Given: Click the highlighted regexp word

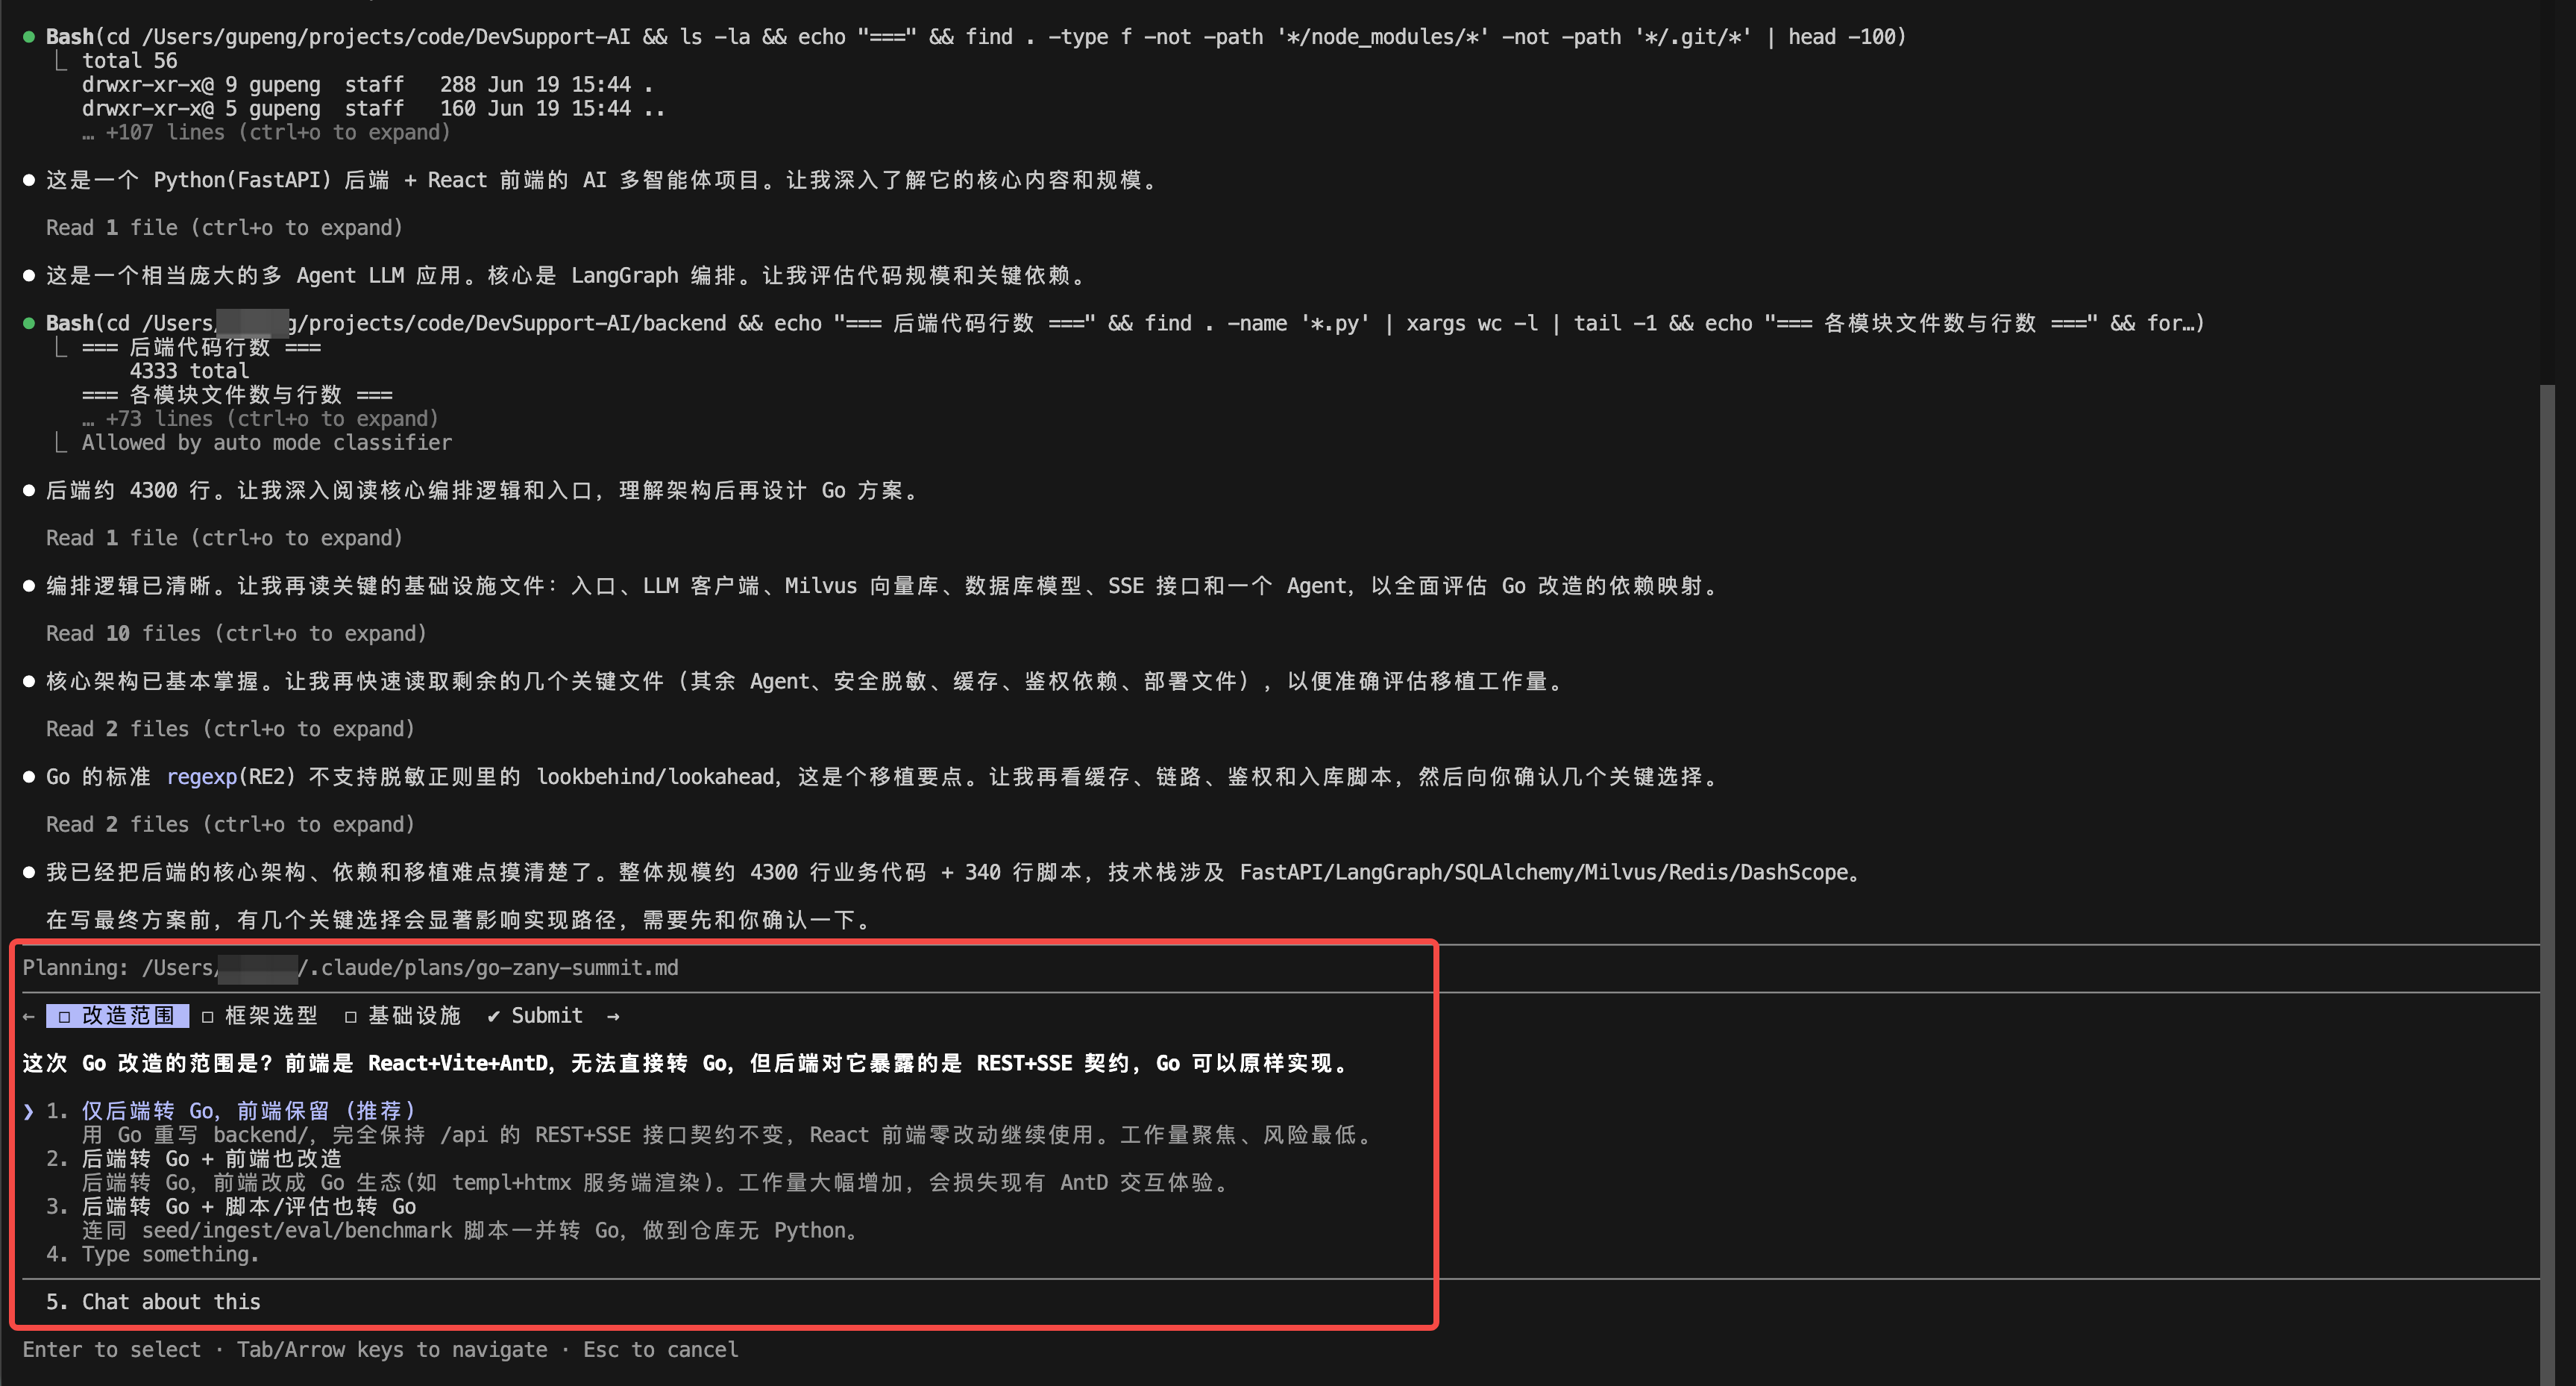Looking at the screenshot, I should pos(202,777).
